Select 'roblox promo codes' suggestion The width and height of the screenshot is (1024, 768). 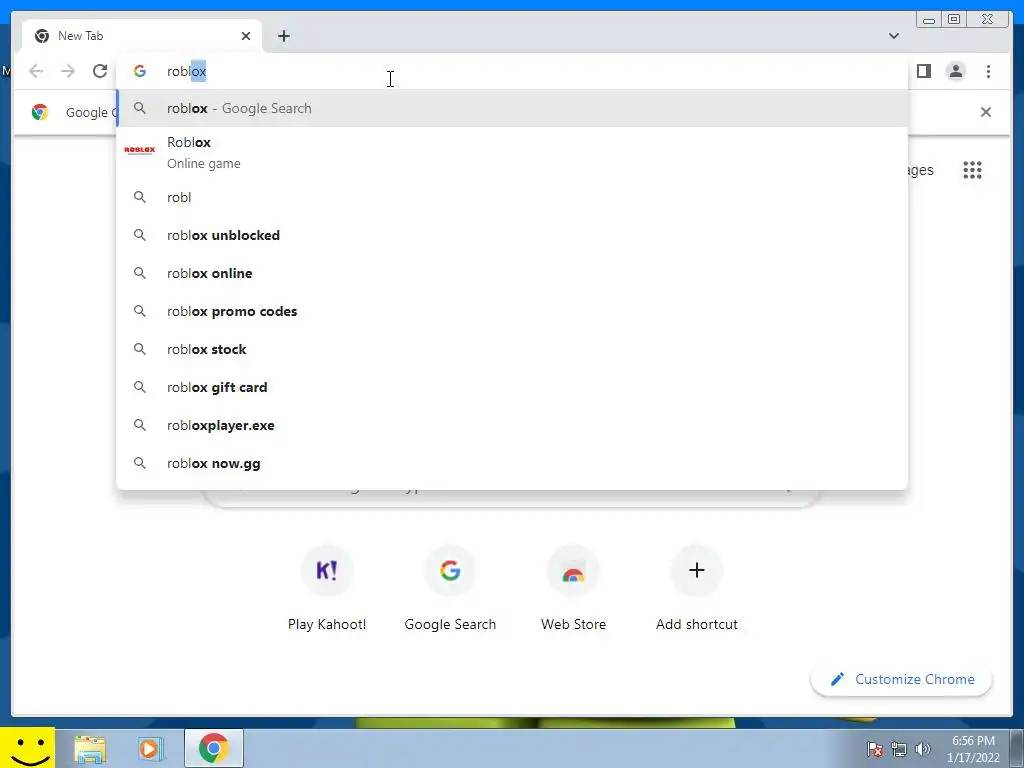(512, 311)
